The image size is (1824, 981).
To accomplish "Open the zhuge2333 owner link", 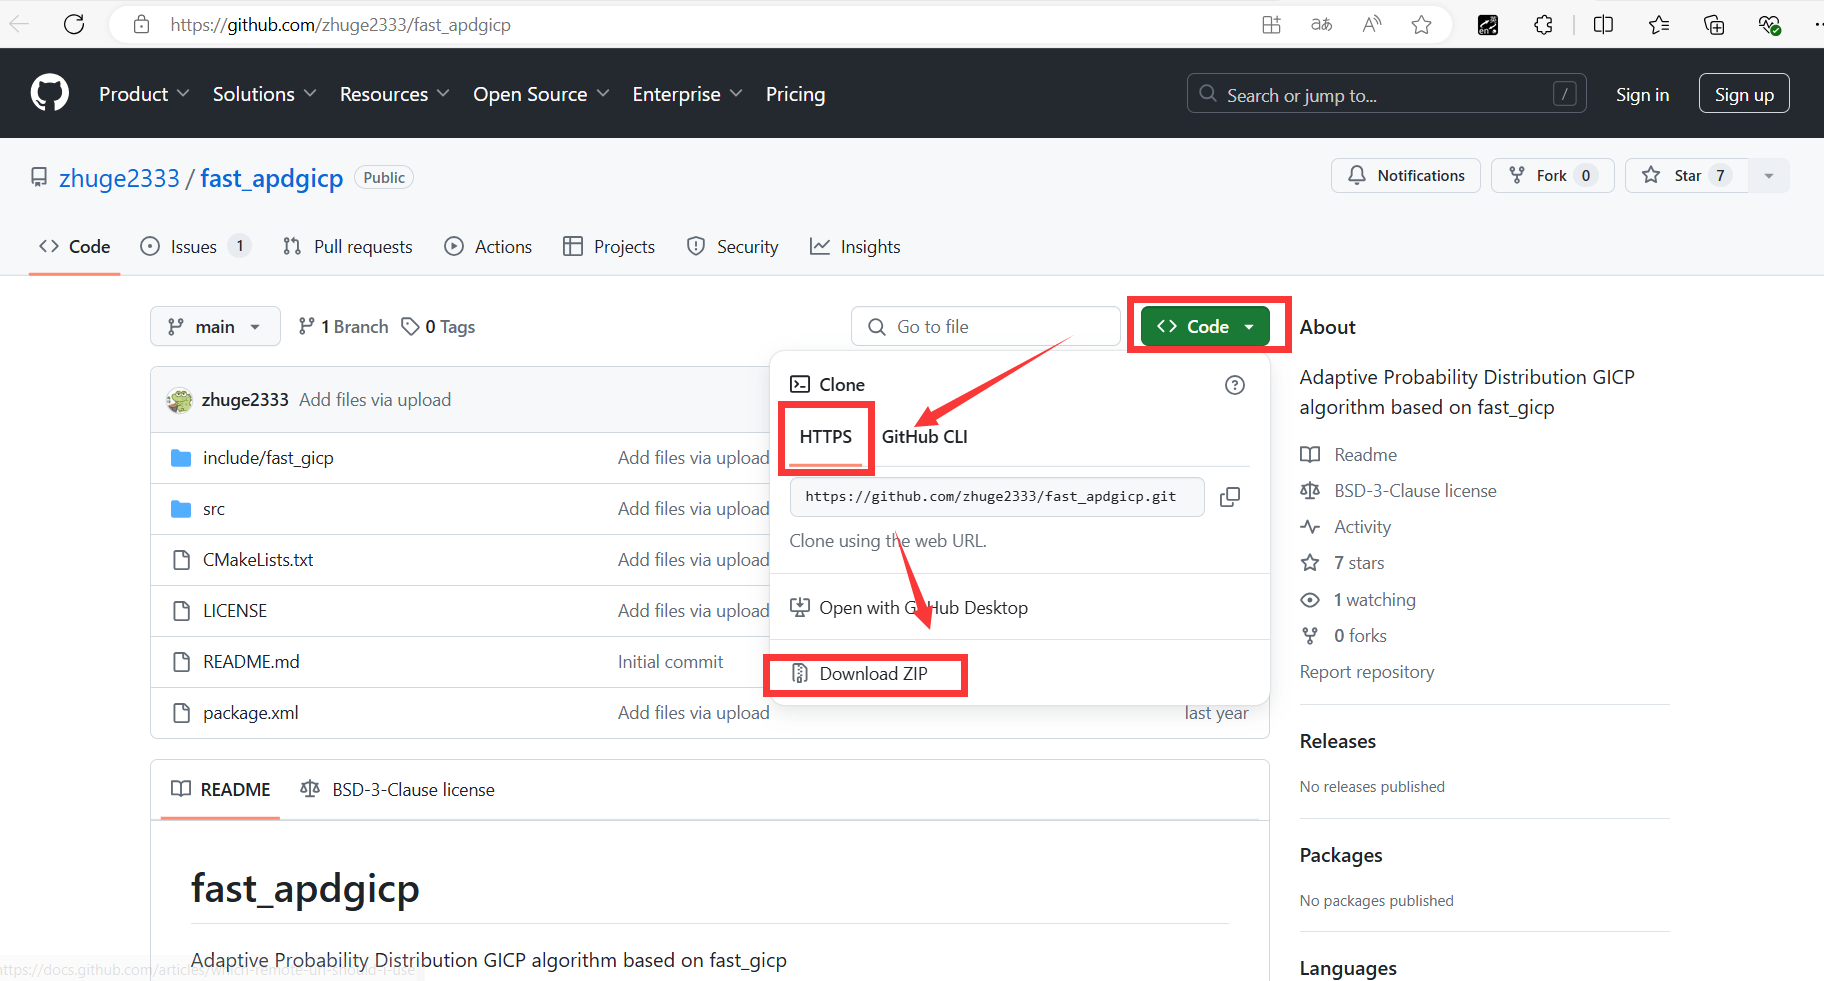I will tap(119, 178).
